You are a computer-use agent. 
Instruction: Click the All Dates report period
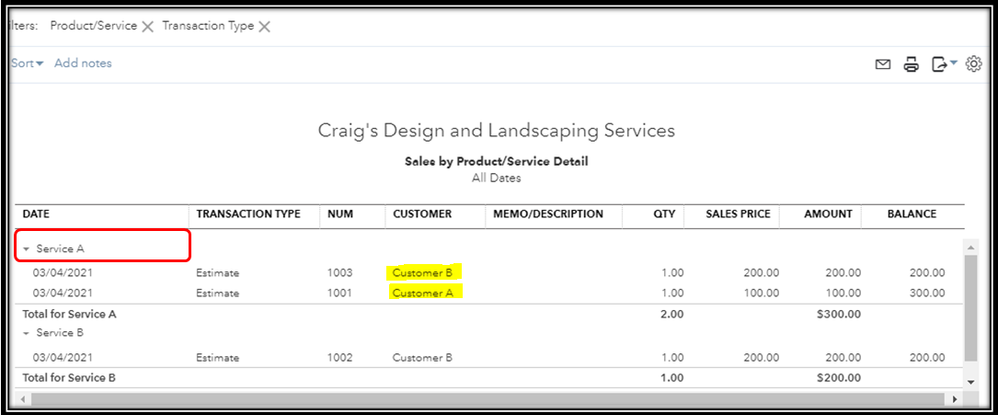[496, 178]
